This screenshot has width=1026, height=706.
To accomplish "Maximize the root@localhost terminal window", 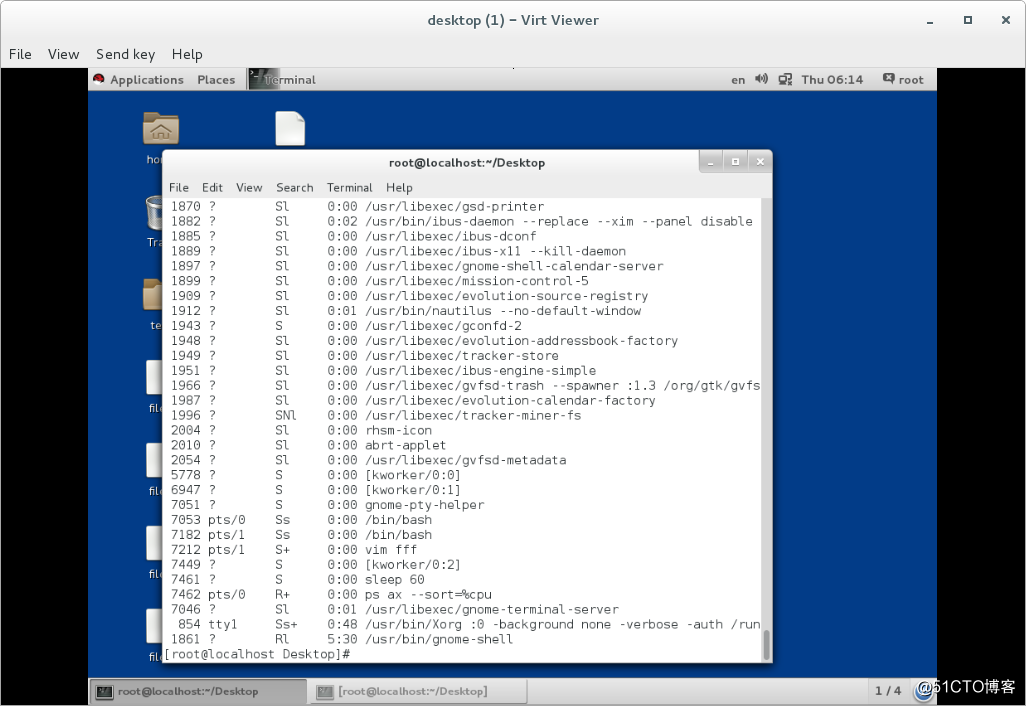I will point(735,162).
